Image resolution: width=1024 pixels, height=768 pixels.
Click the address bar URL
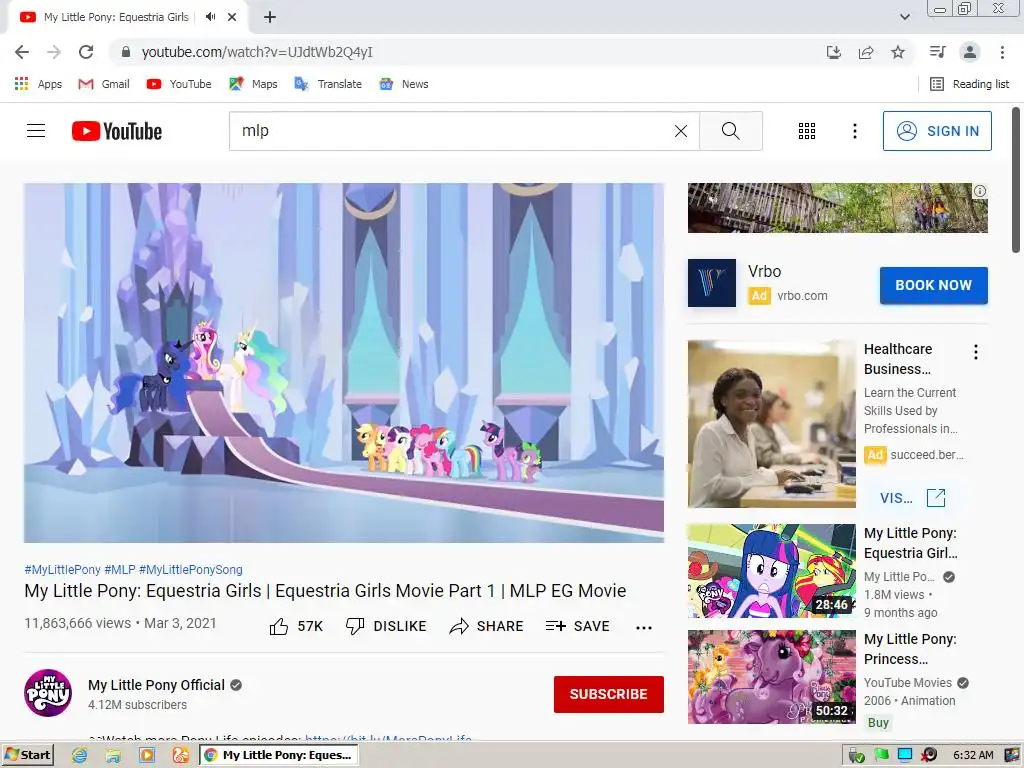257,52
